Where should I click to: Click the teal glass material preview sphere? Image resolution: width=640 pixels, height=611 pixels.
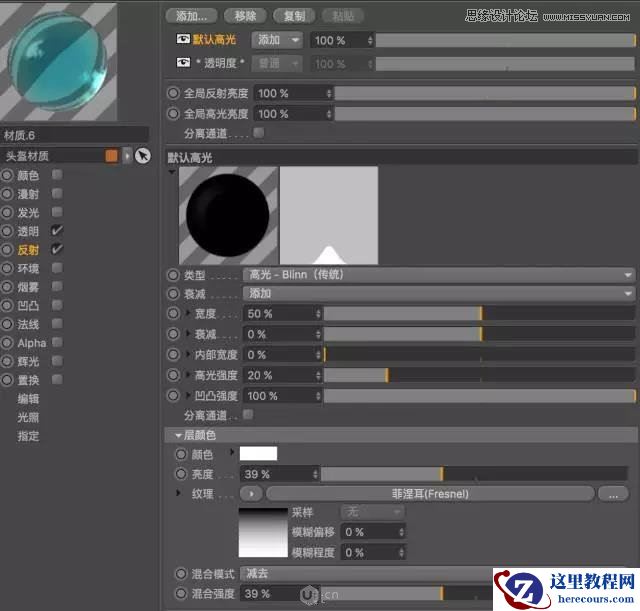pos(57,61)
